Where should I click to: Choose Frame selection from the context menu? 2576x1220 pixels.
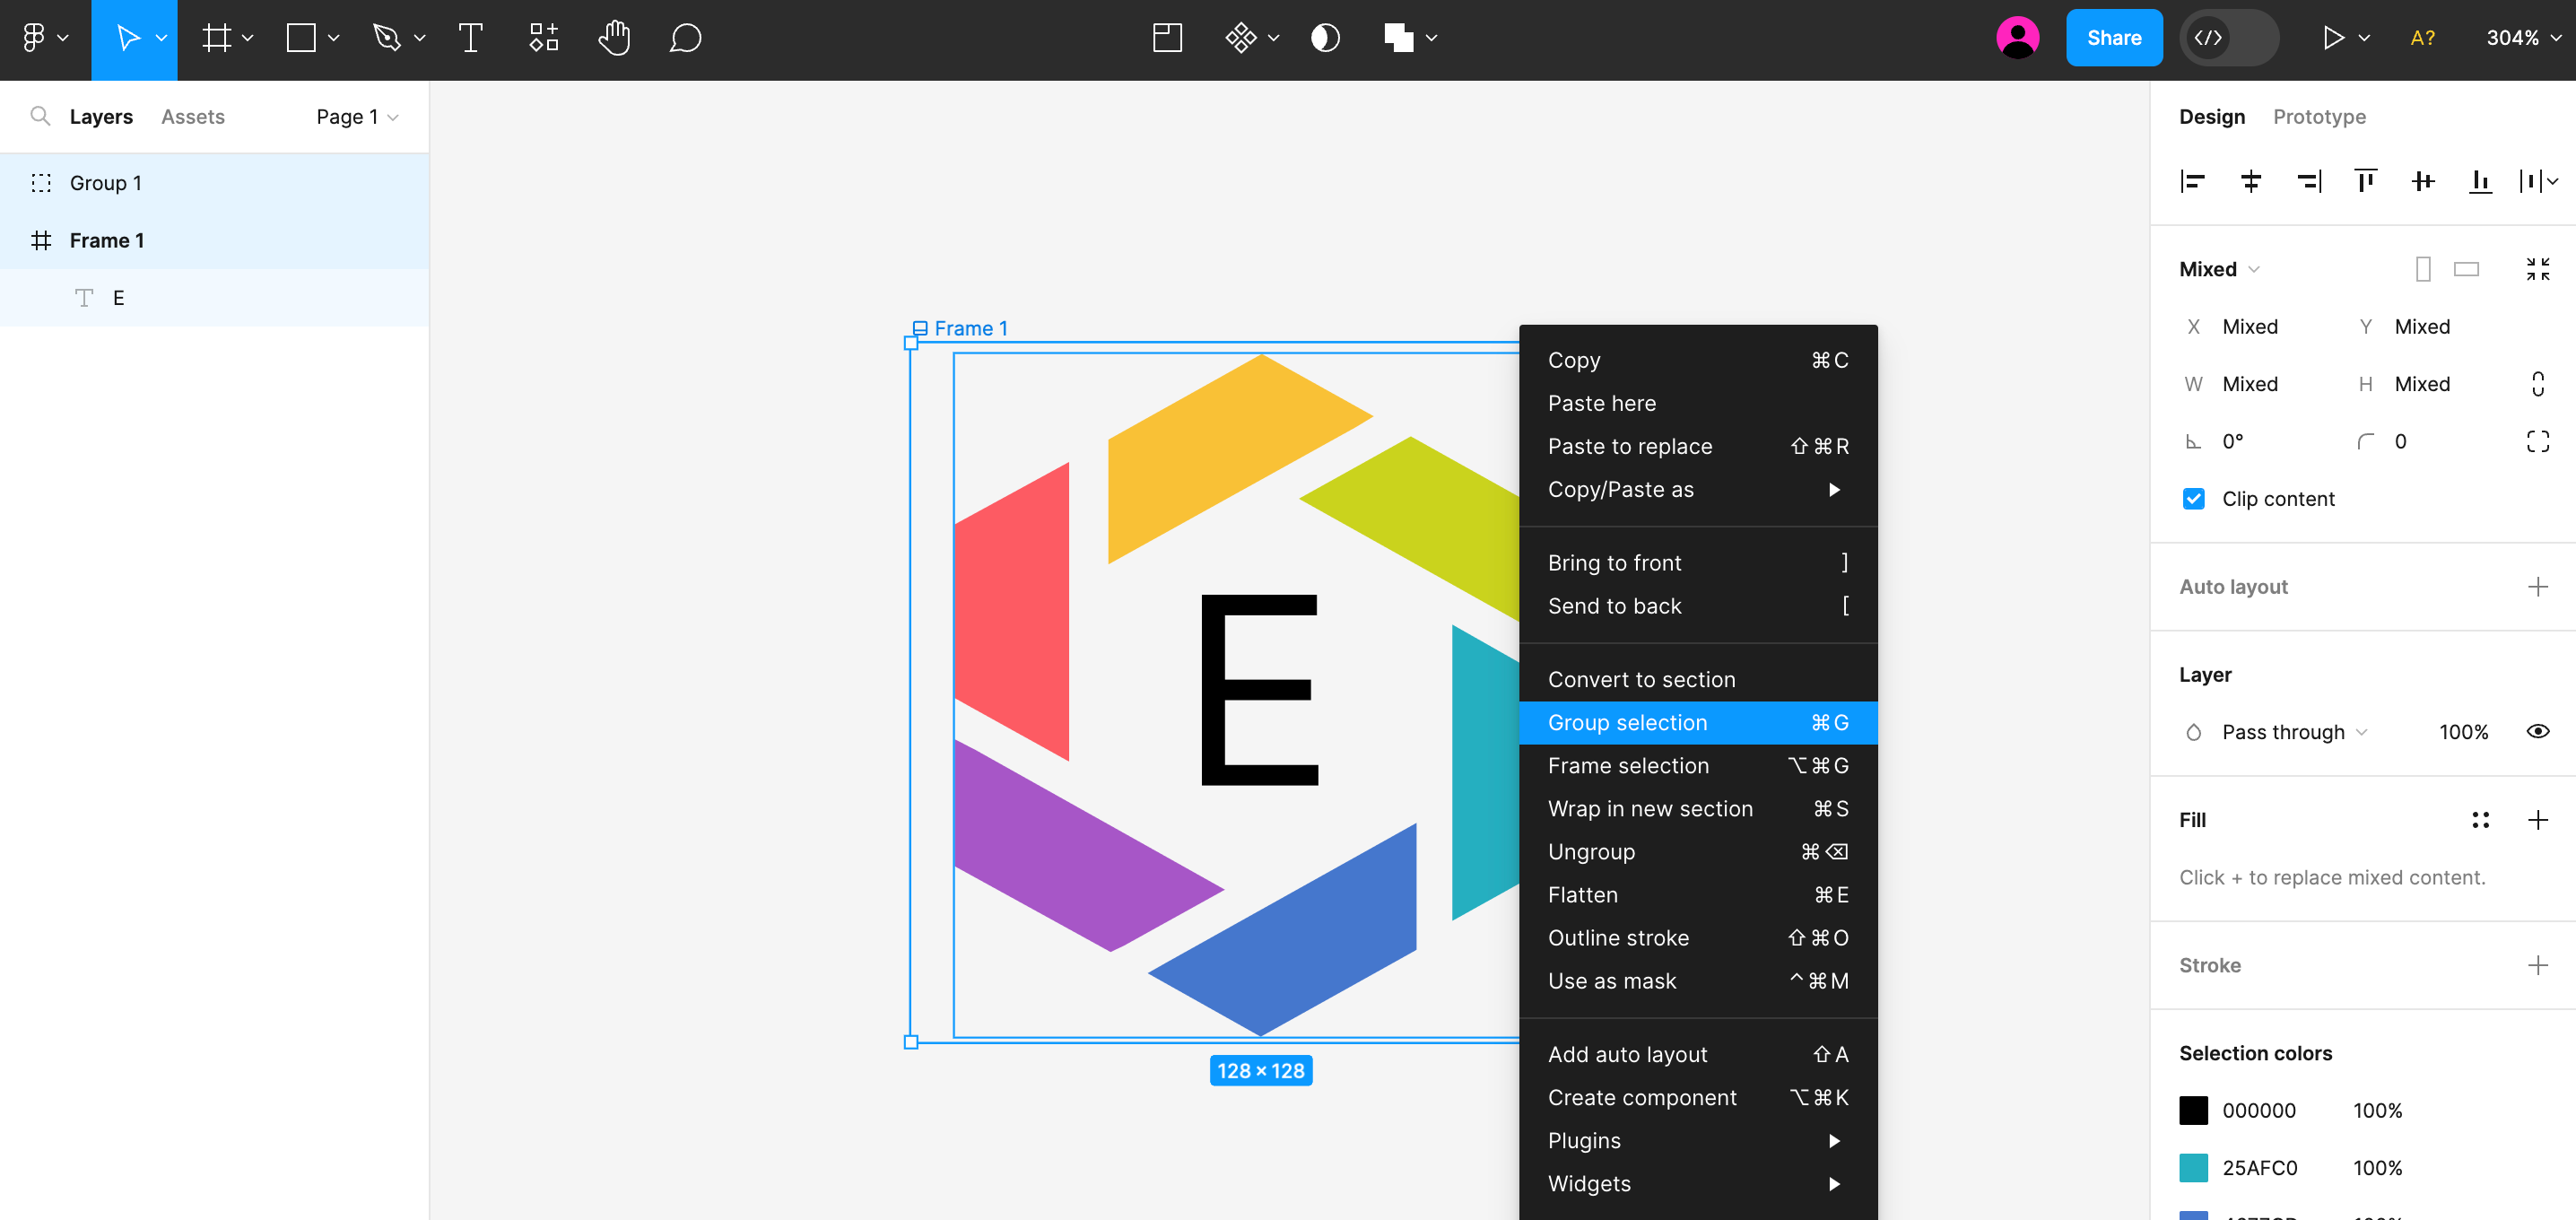coord(1628,765)
